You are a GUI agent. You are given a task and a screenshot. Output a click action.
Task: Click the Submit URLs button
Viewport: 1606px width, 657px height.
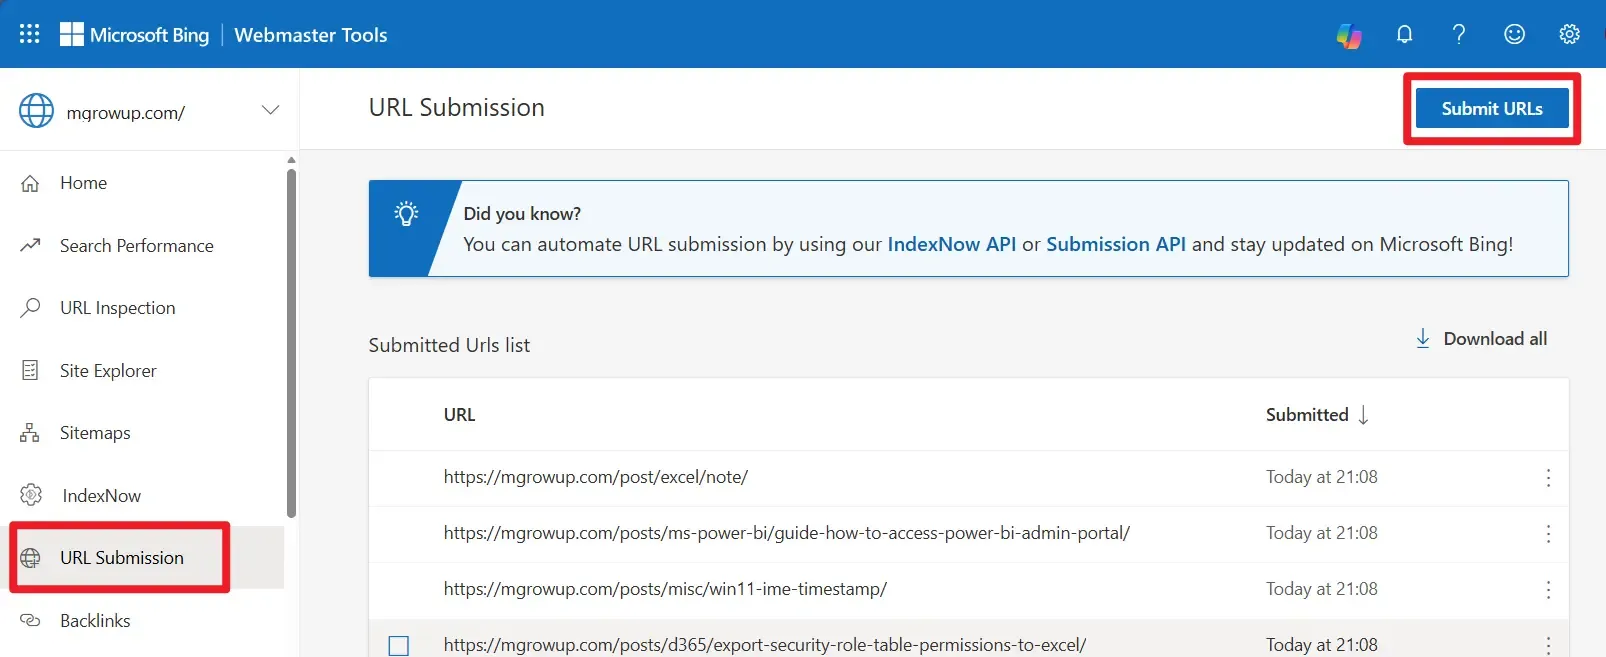pos(1492,108)
